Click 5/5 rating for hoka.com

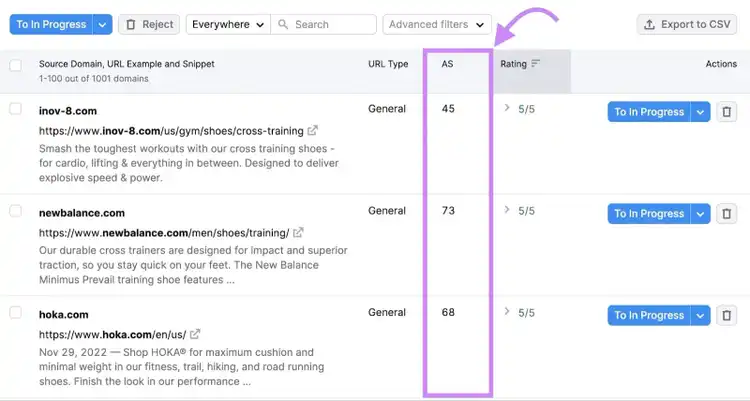coord(527,313)
